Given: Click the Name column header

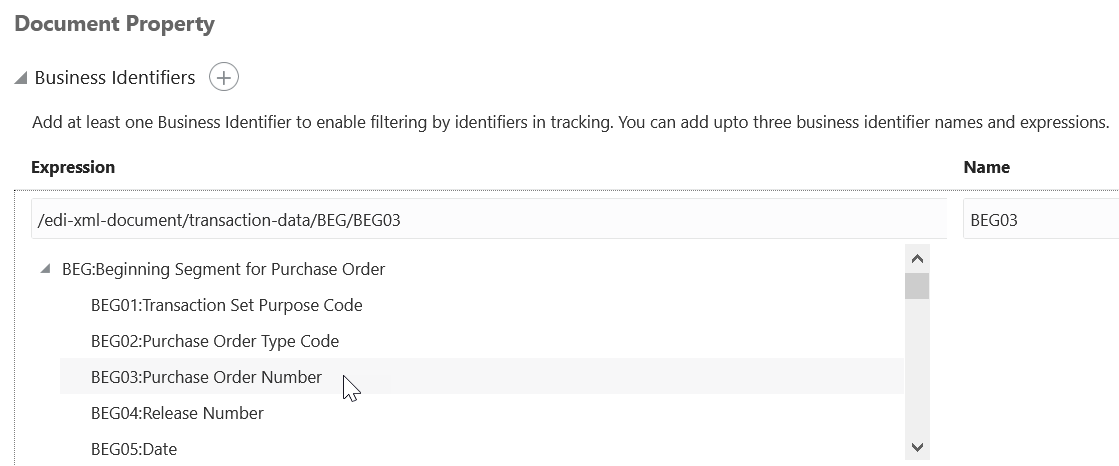Looking at the screenshot, I should tap(986, 167).
